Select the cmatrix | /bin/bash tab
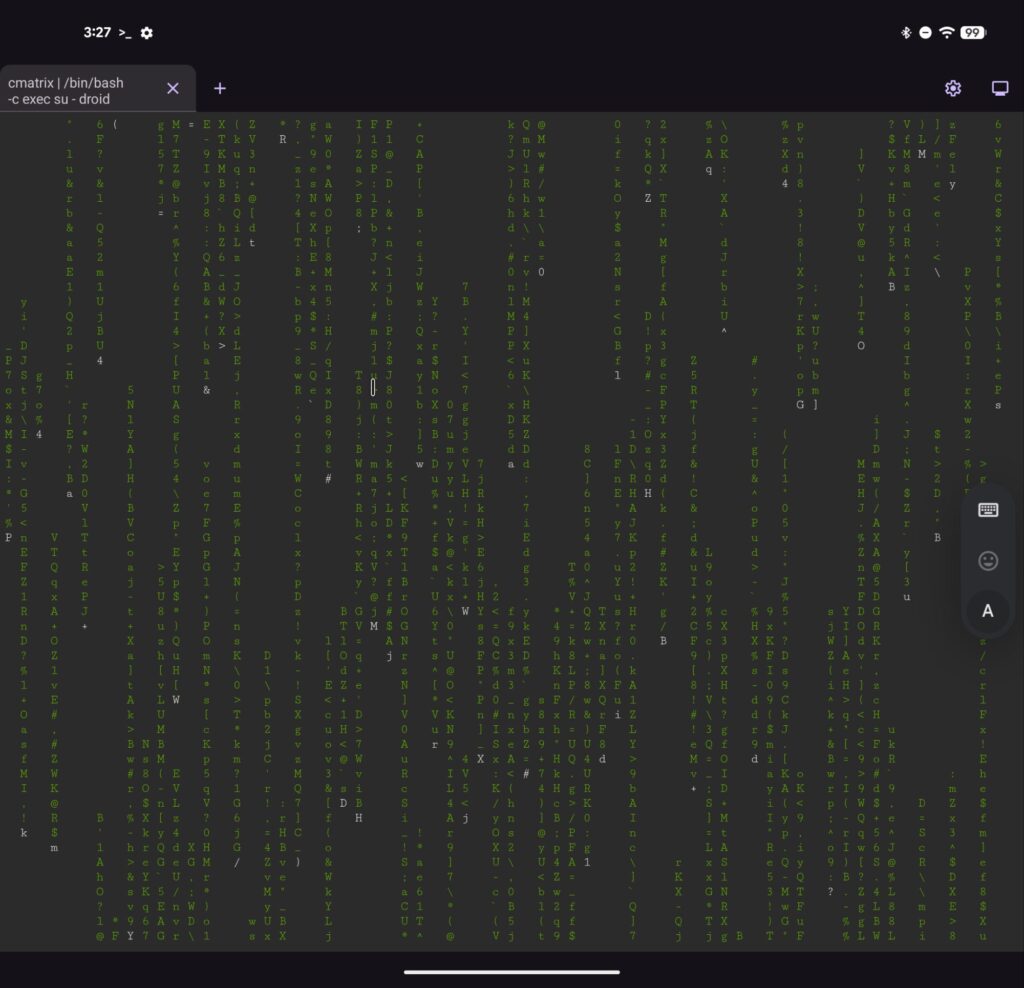Image resolution: width=1024 pixels, height=988 pixels. [80, 90]
